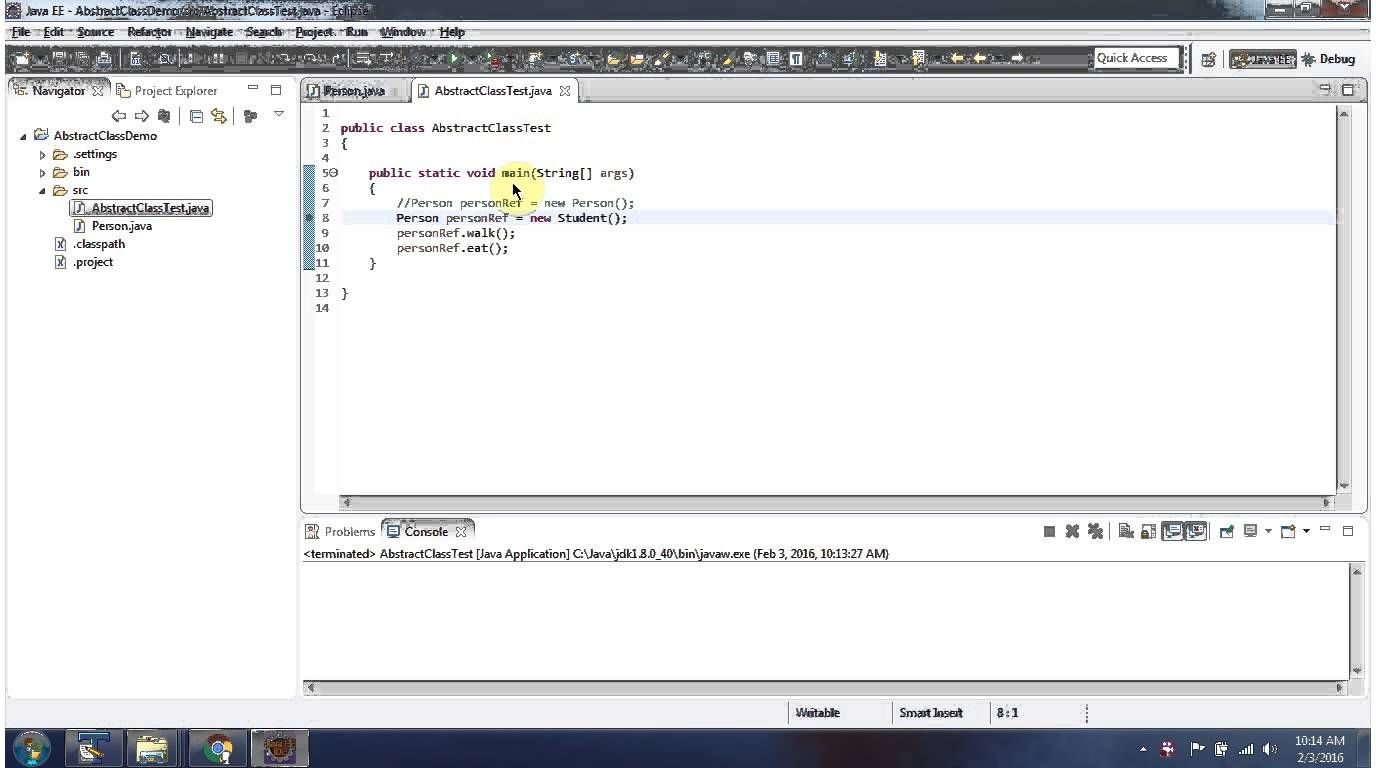Screen dimensions: 1376x768
Task: Select AbstractClassTest.java in Navigator tree
Action: tap(141, 208)
